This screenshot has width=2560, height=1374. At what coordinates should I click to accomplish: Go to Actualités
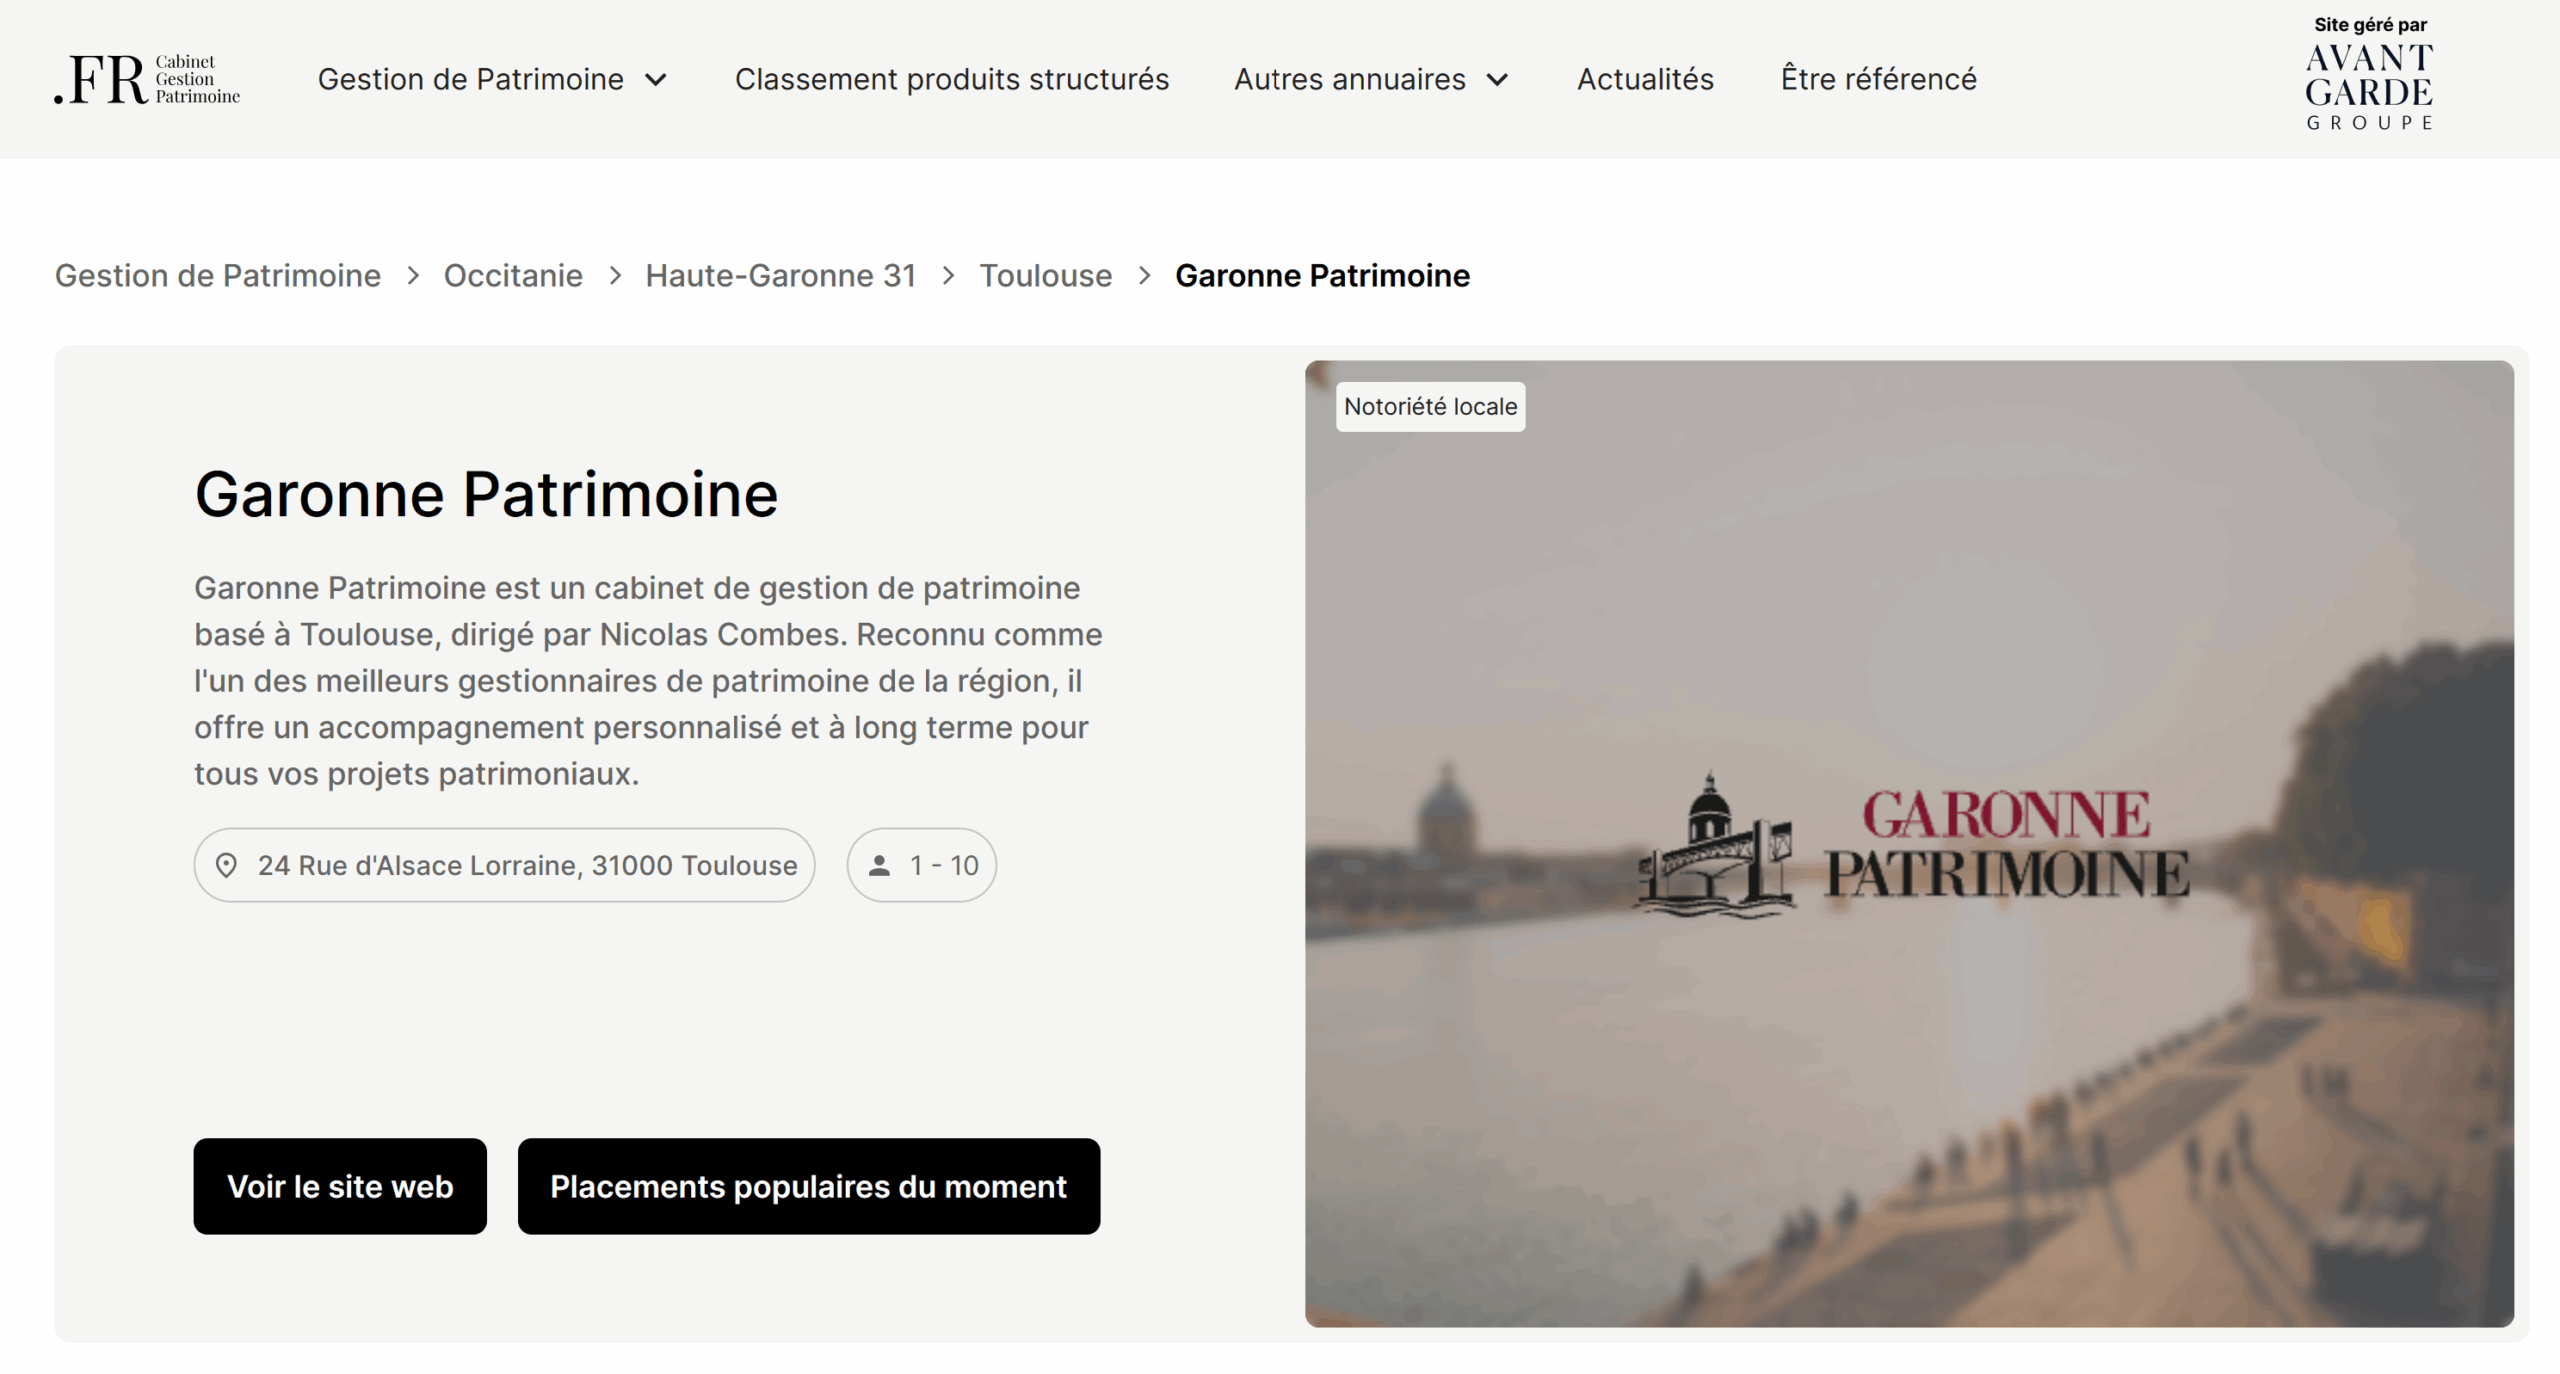[1645, 79]
